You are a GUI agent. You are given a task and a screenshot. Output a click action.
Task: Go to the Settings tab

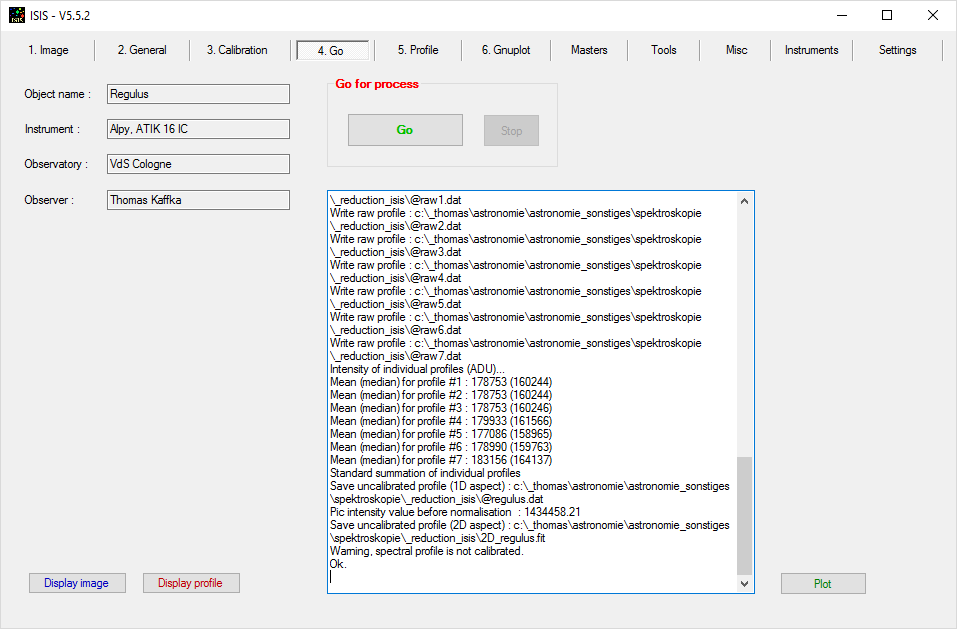pyautogui.click(x=897, y=50)
